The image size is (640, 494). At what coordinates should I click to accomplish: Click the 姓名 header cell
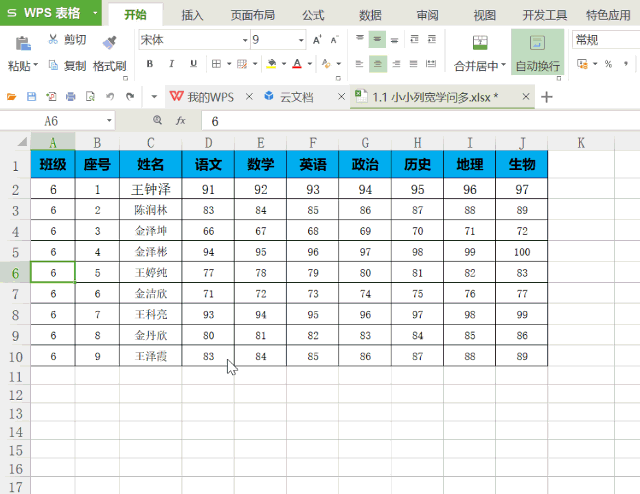pos(151,165)
